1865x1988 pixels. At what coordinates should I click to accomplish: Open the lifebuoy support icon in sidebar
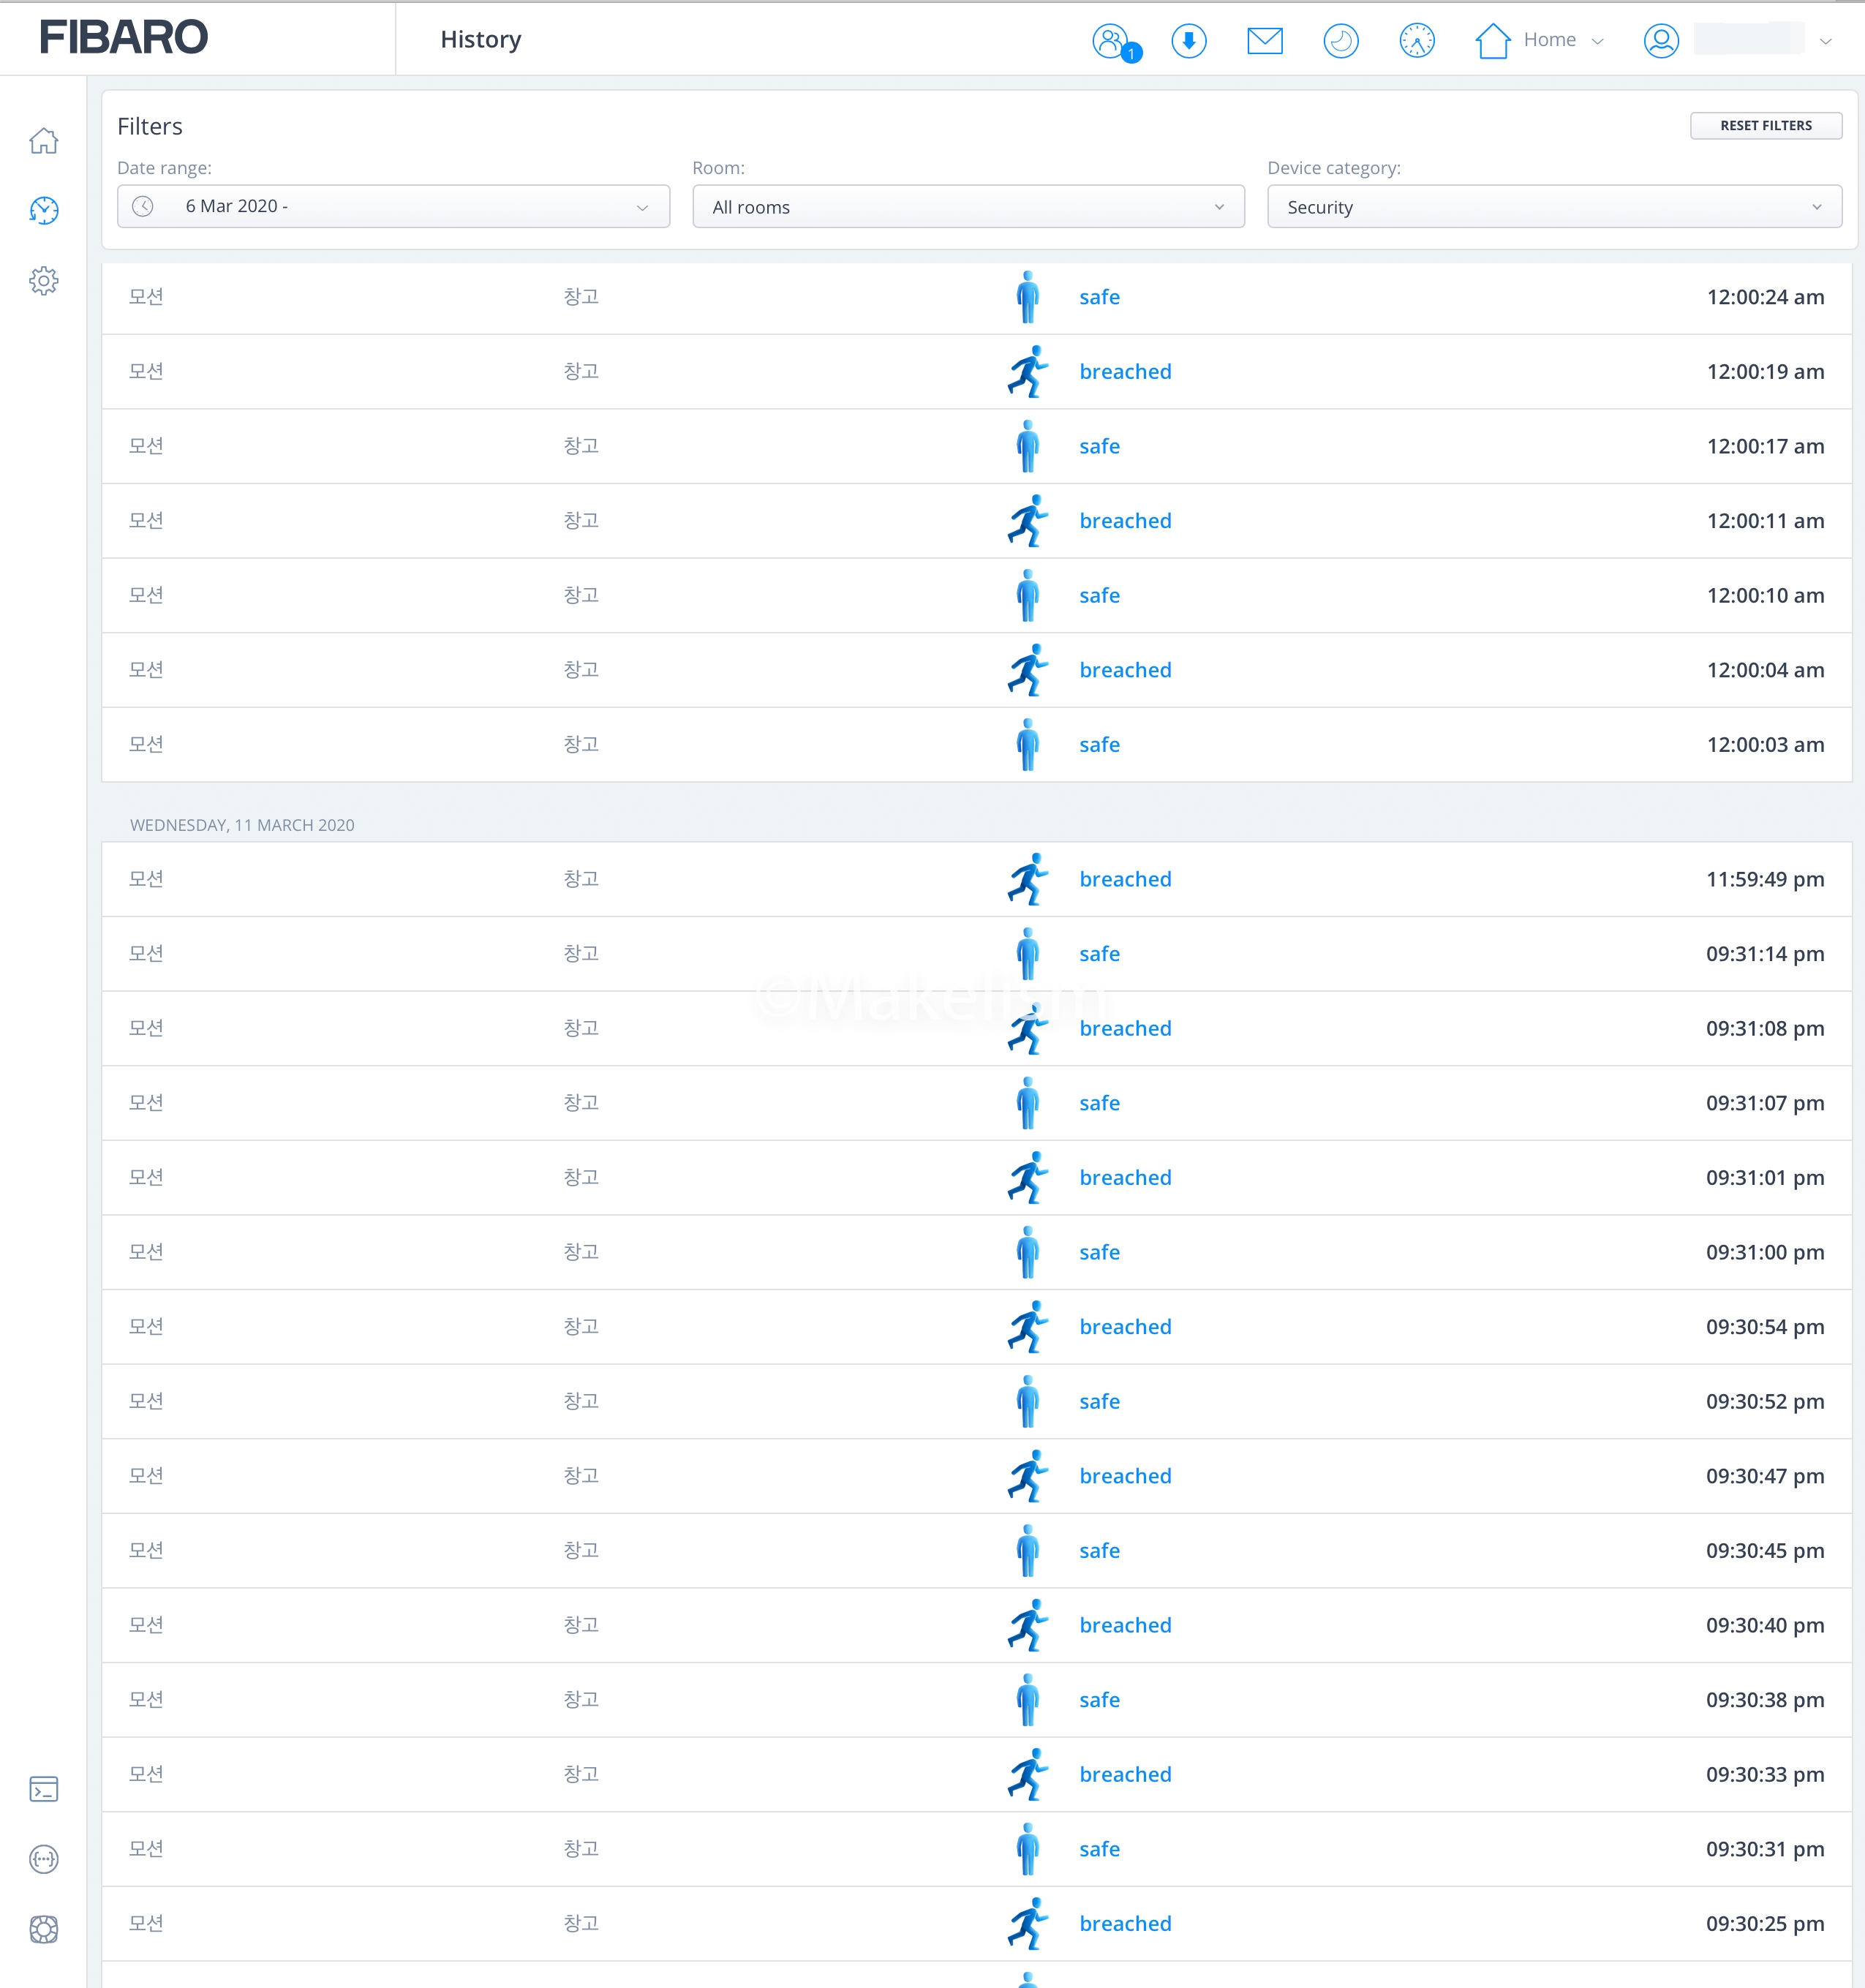pyautogui.click(x=44, y=1929)
